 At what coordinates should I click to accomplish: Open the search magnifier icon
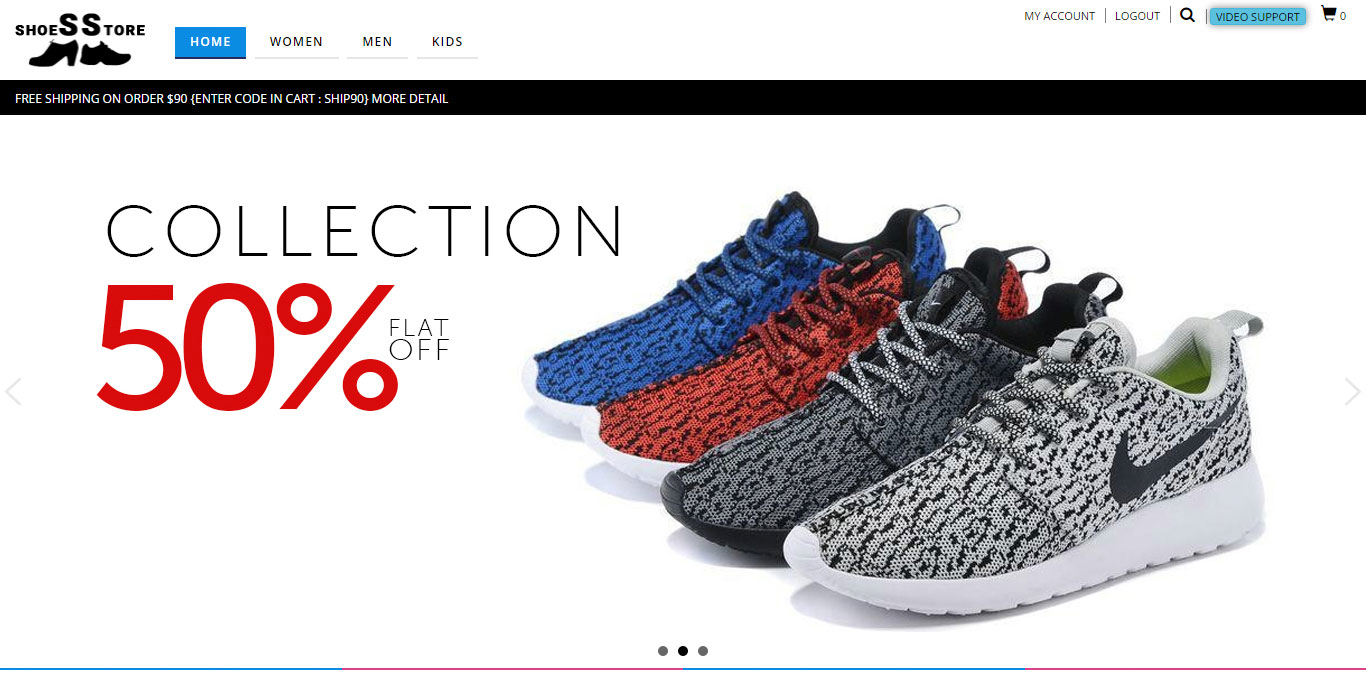(1187, 15)
